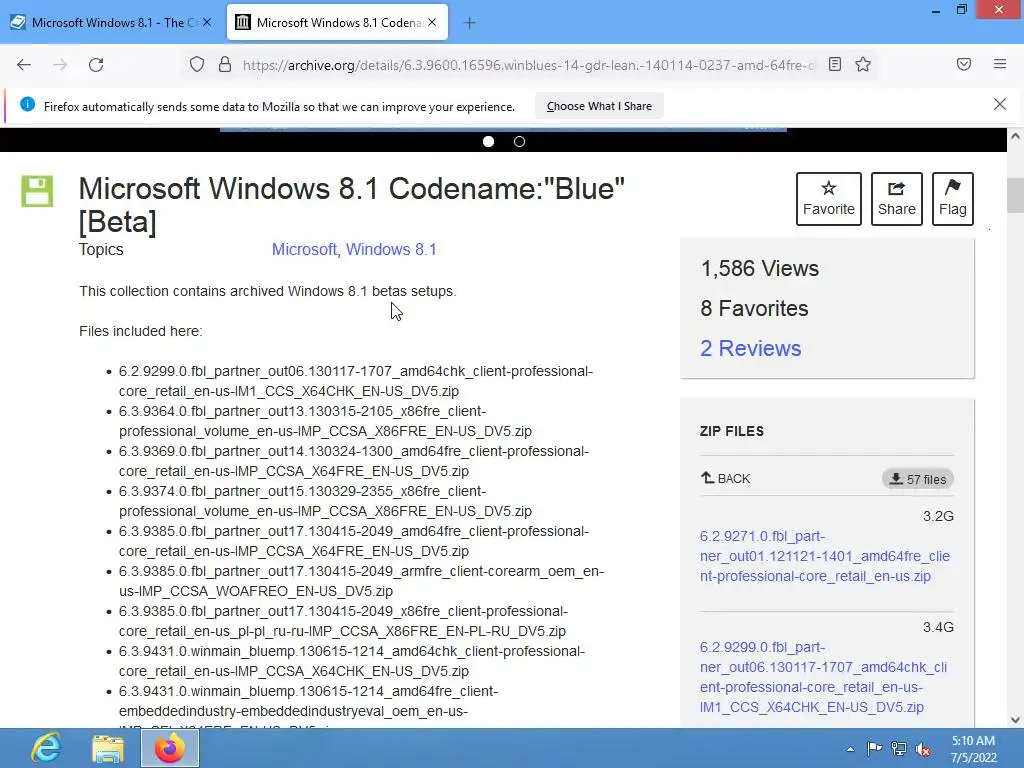1024x768 pixels.
Task: Open the Firefox hamburger menu
Action: [x=1000, y=64]
